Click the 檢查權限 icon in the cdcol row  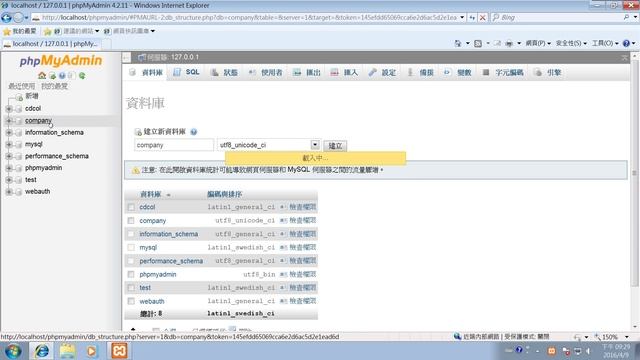[283, 207]
